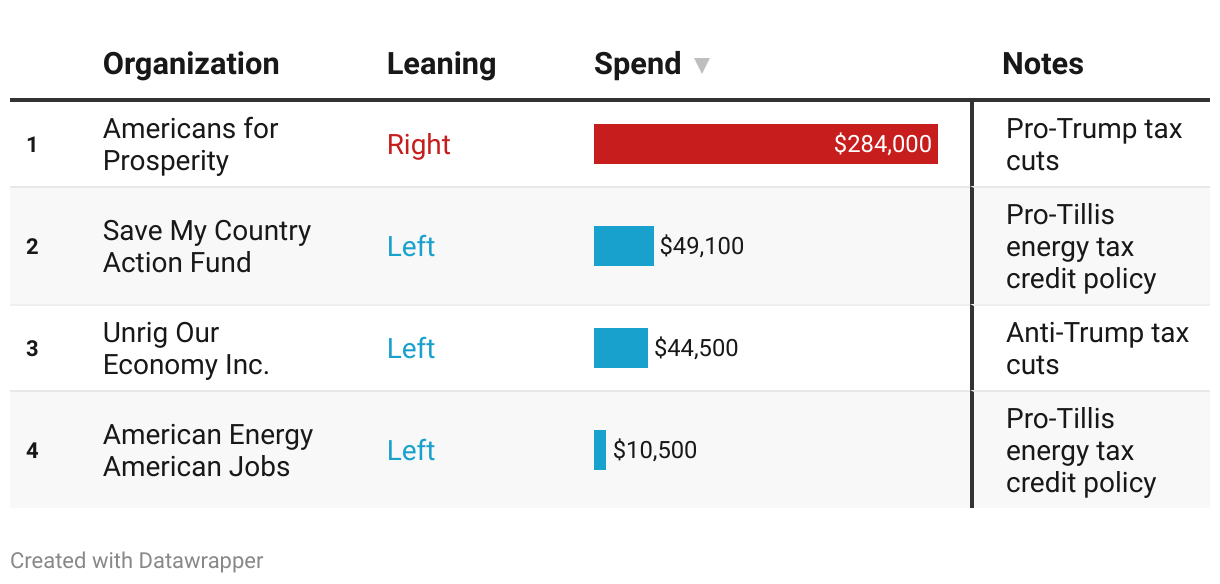This screenshot has width=1220, height=584.
Task: Select Unrig Our Economy Inc. row name
Action: (186, 348)
